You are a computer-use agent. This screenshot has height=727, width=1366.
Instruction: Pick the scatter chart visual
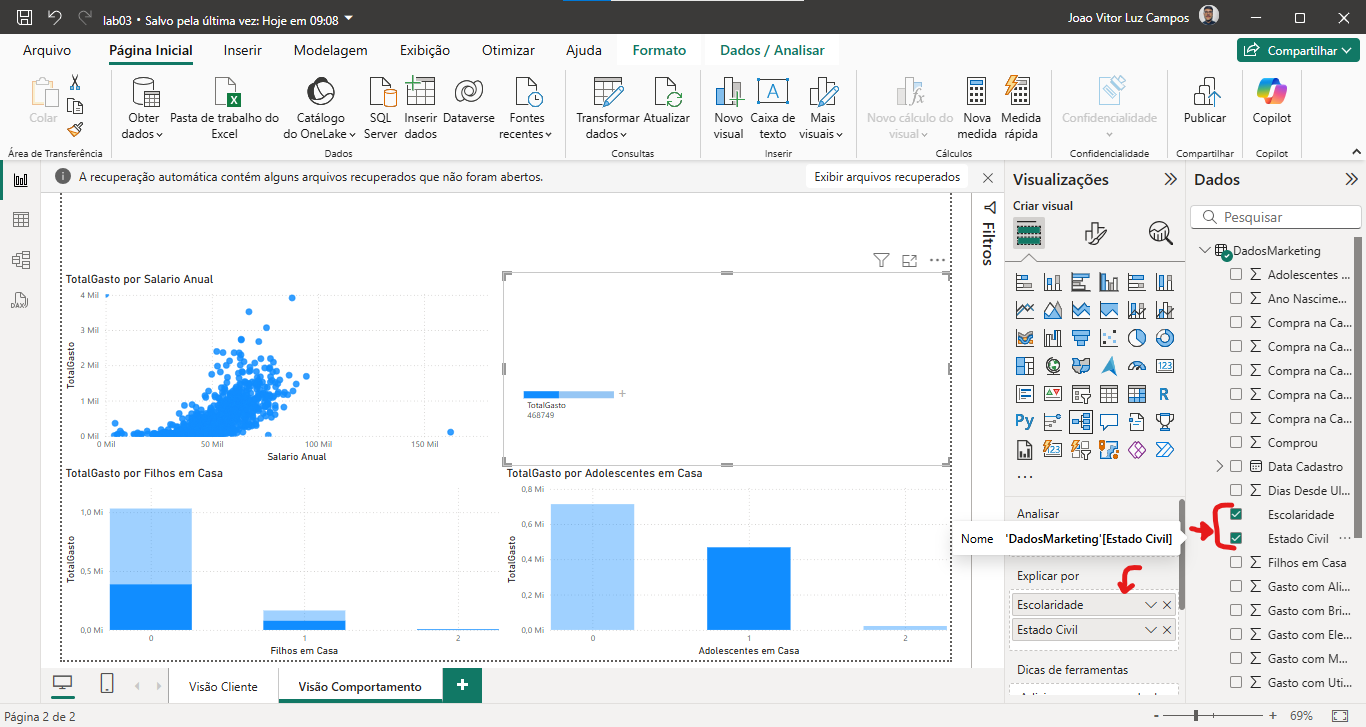click(1108, 338)
